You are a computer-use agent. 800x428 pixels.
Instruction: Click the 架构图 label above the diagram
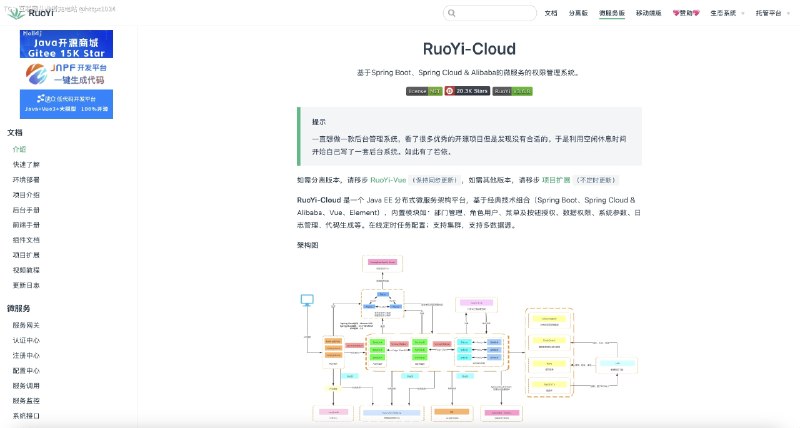(308, 245)
